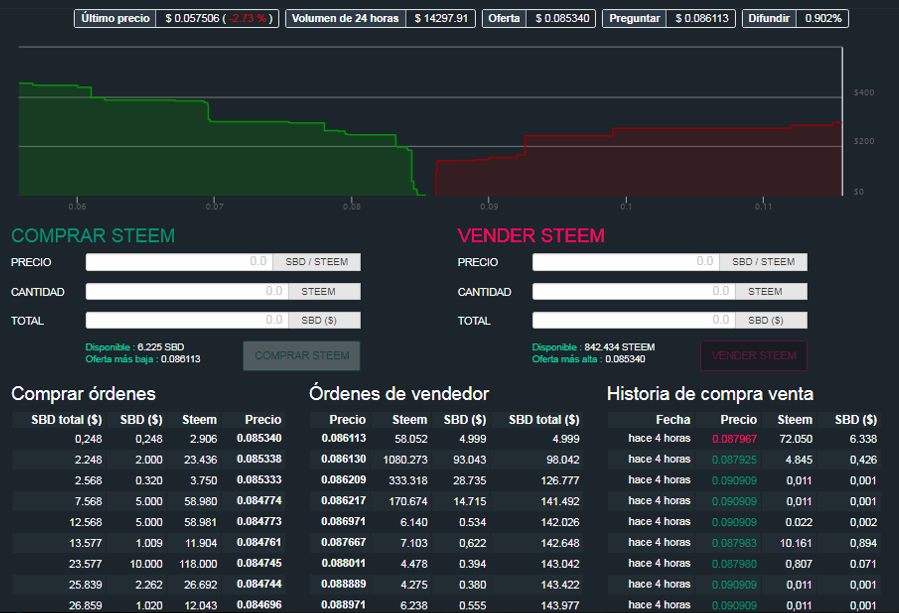Select sell order at price 0.088011
This screenshot has height=613, width=899.
pos(446,564)
